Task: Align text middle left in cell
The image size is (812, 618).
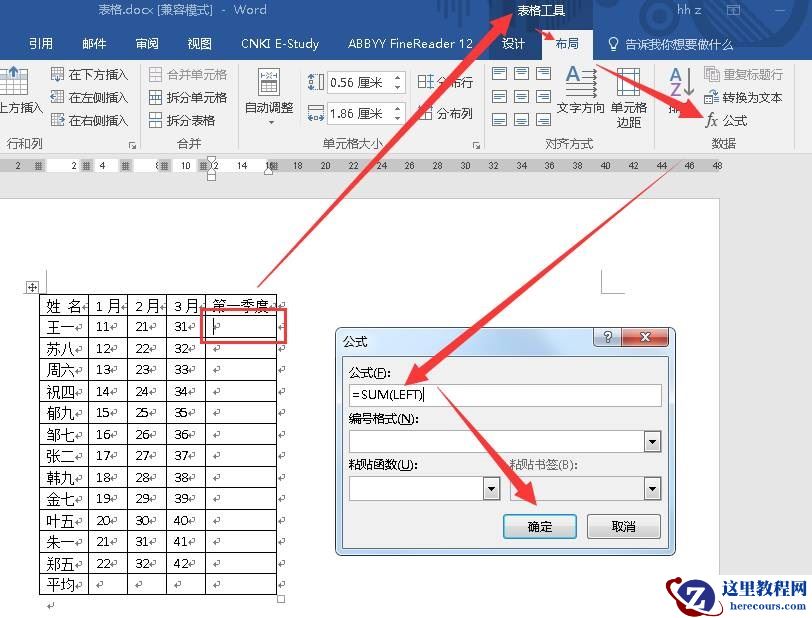Action: pyautogui.click(x=499, y=96)
